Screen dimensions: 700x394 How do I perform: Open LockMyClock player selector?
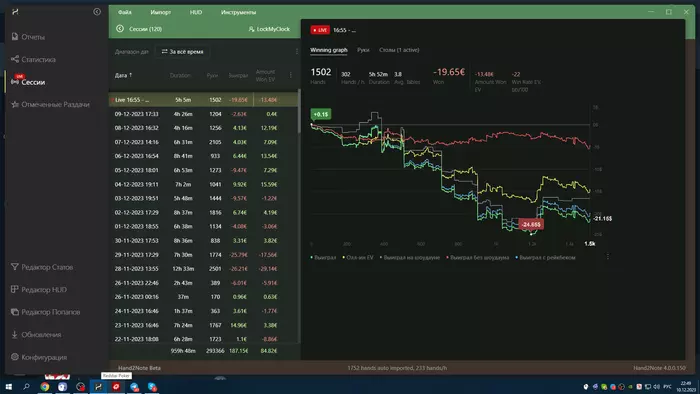click(x=269, y=29)
